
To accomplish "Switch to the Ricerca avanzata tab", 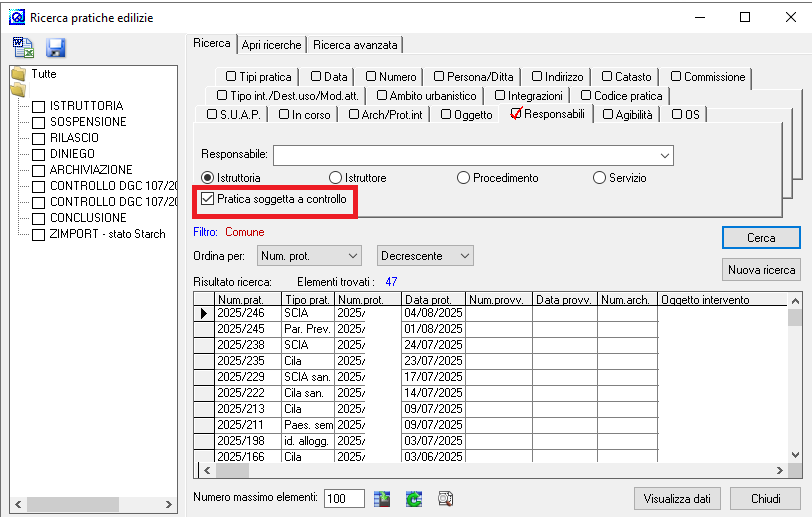I will [355, 45].
